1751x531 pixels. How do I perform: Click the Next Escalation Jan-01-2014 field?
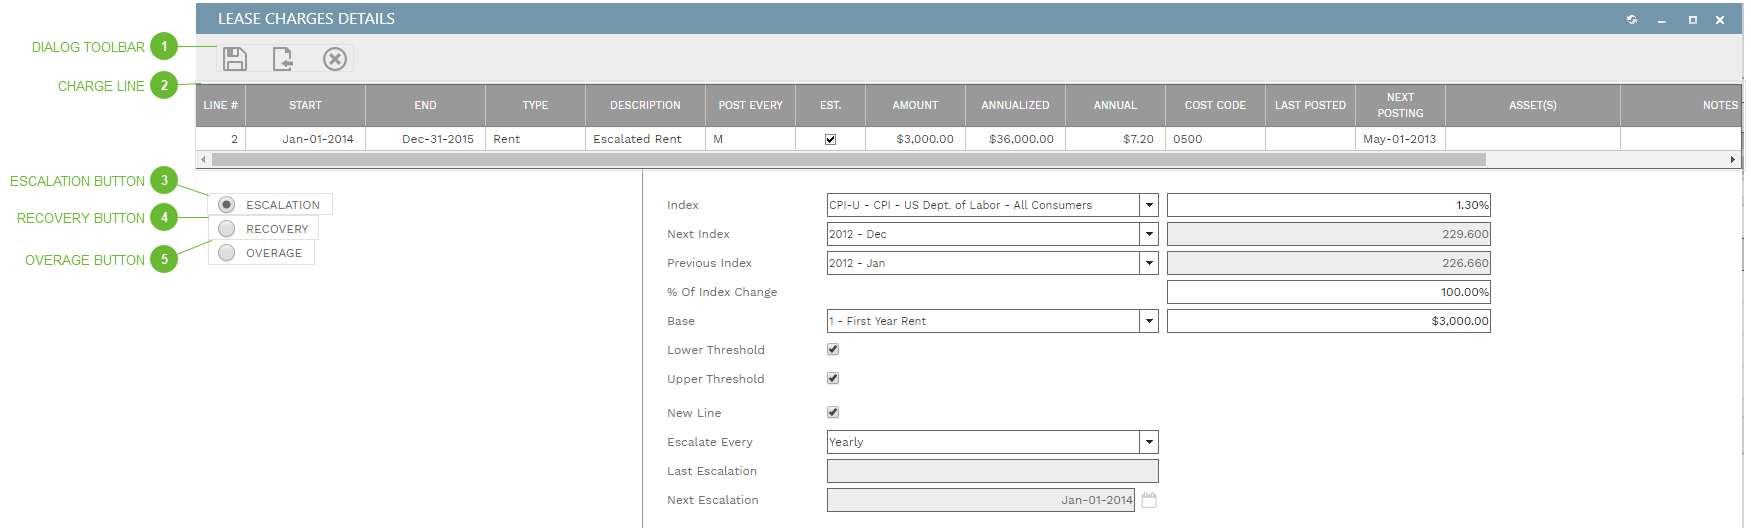[x=981, y=500]
